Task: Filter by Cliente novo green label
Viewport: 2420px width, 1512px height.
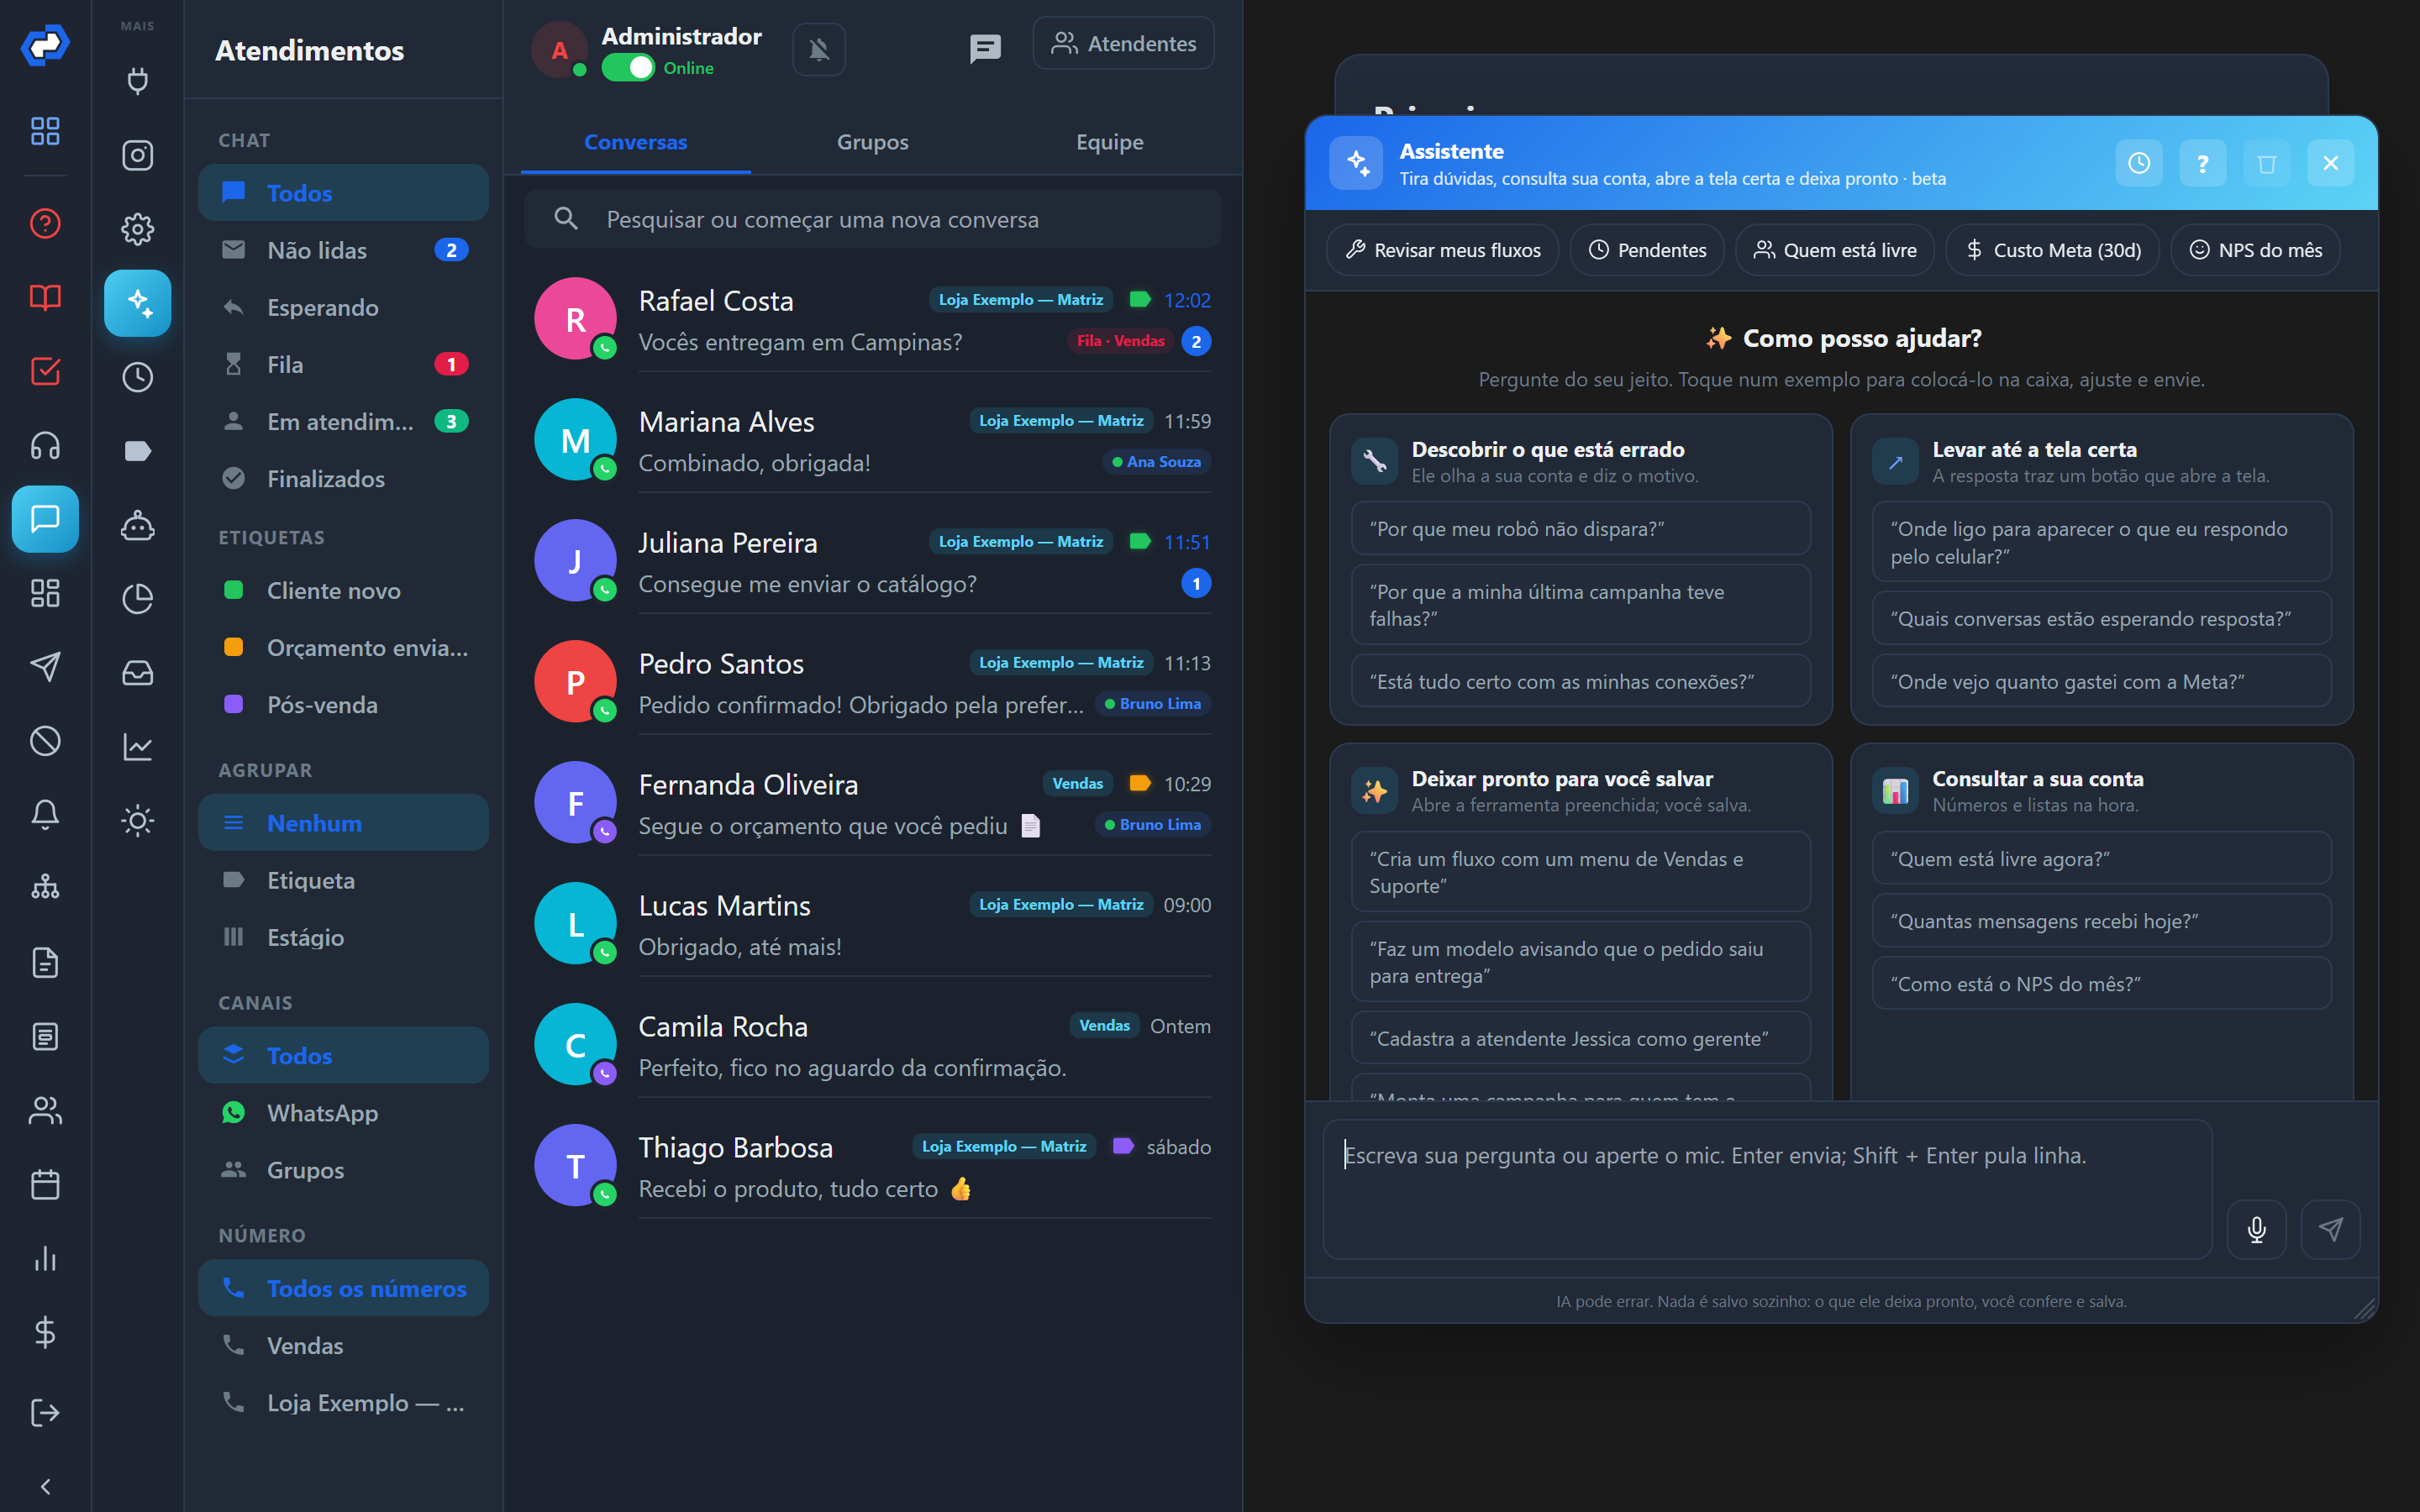Action: click(x=343, y=590)
